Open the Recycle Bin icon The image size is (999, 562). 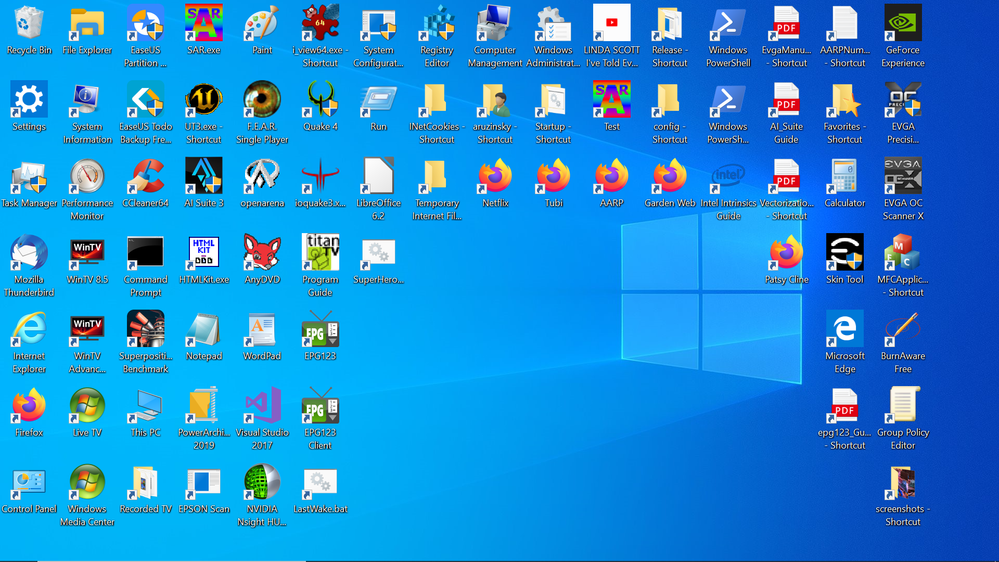29,23
